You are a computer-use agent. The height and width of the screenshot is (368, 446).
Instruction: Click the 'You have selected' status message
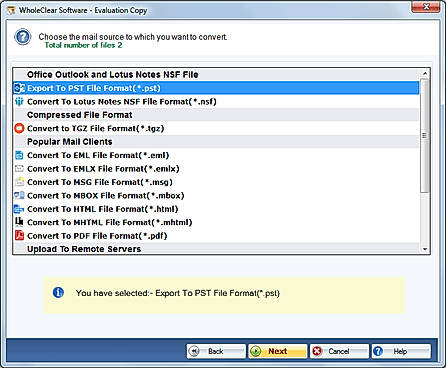pos(178,293)
